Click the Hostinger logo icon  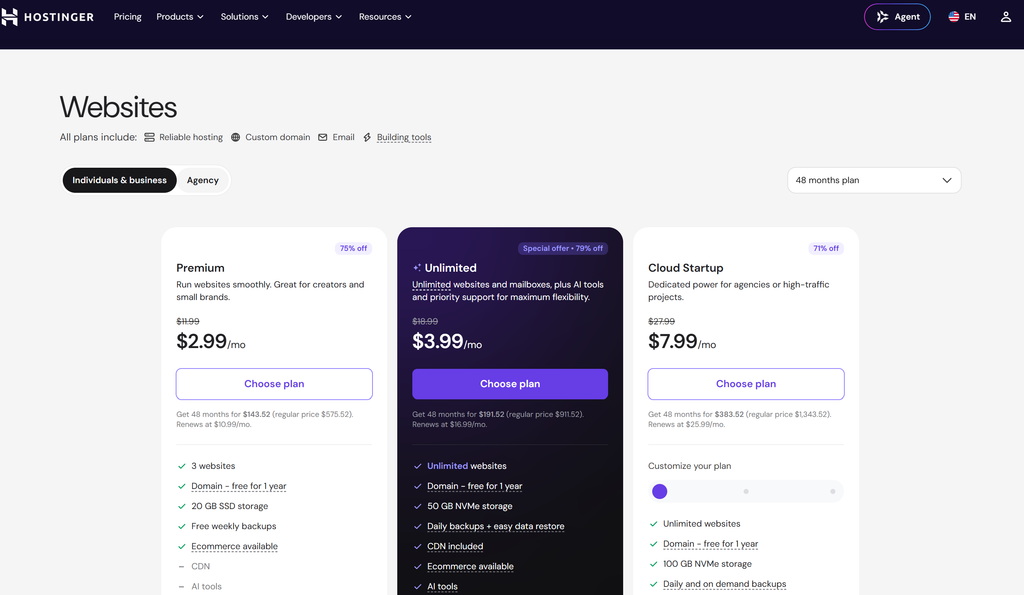pyautogui.click(x=9, y=17)
